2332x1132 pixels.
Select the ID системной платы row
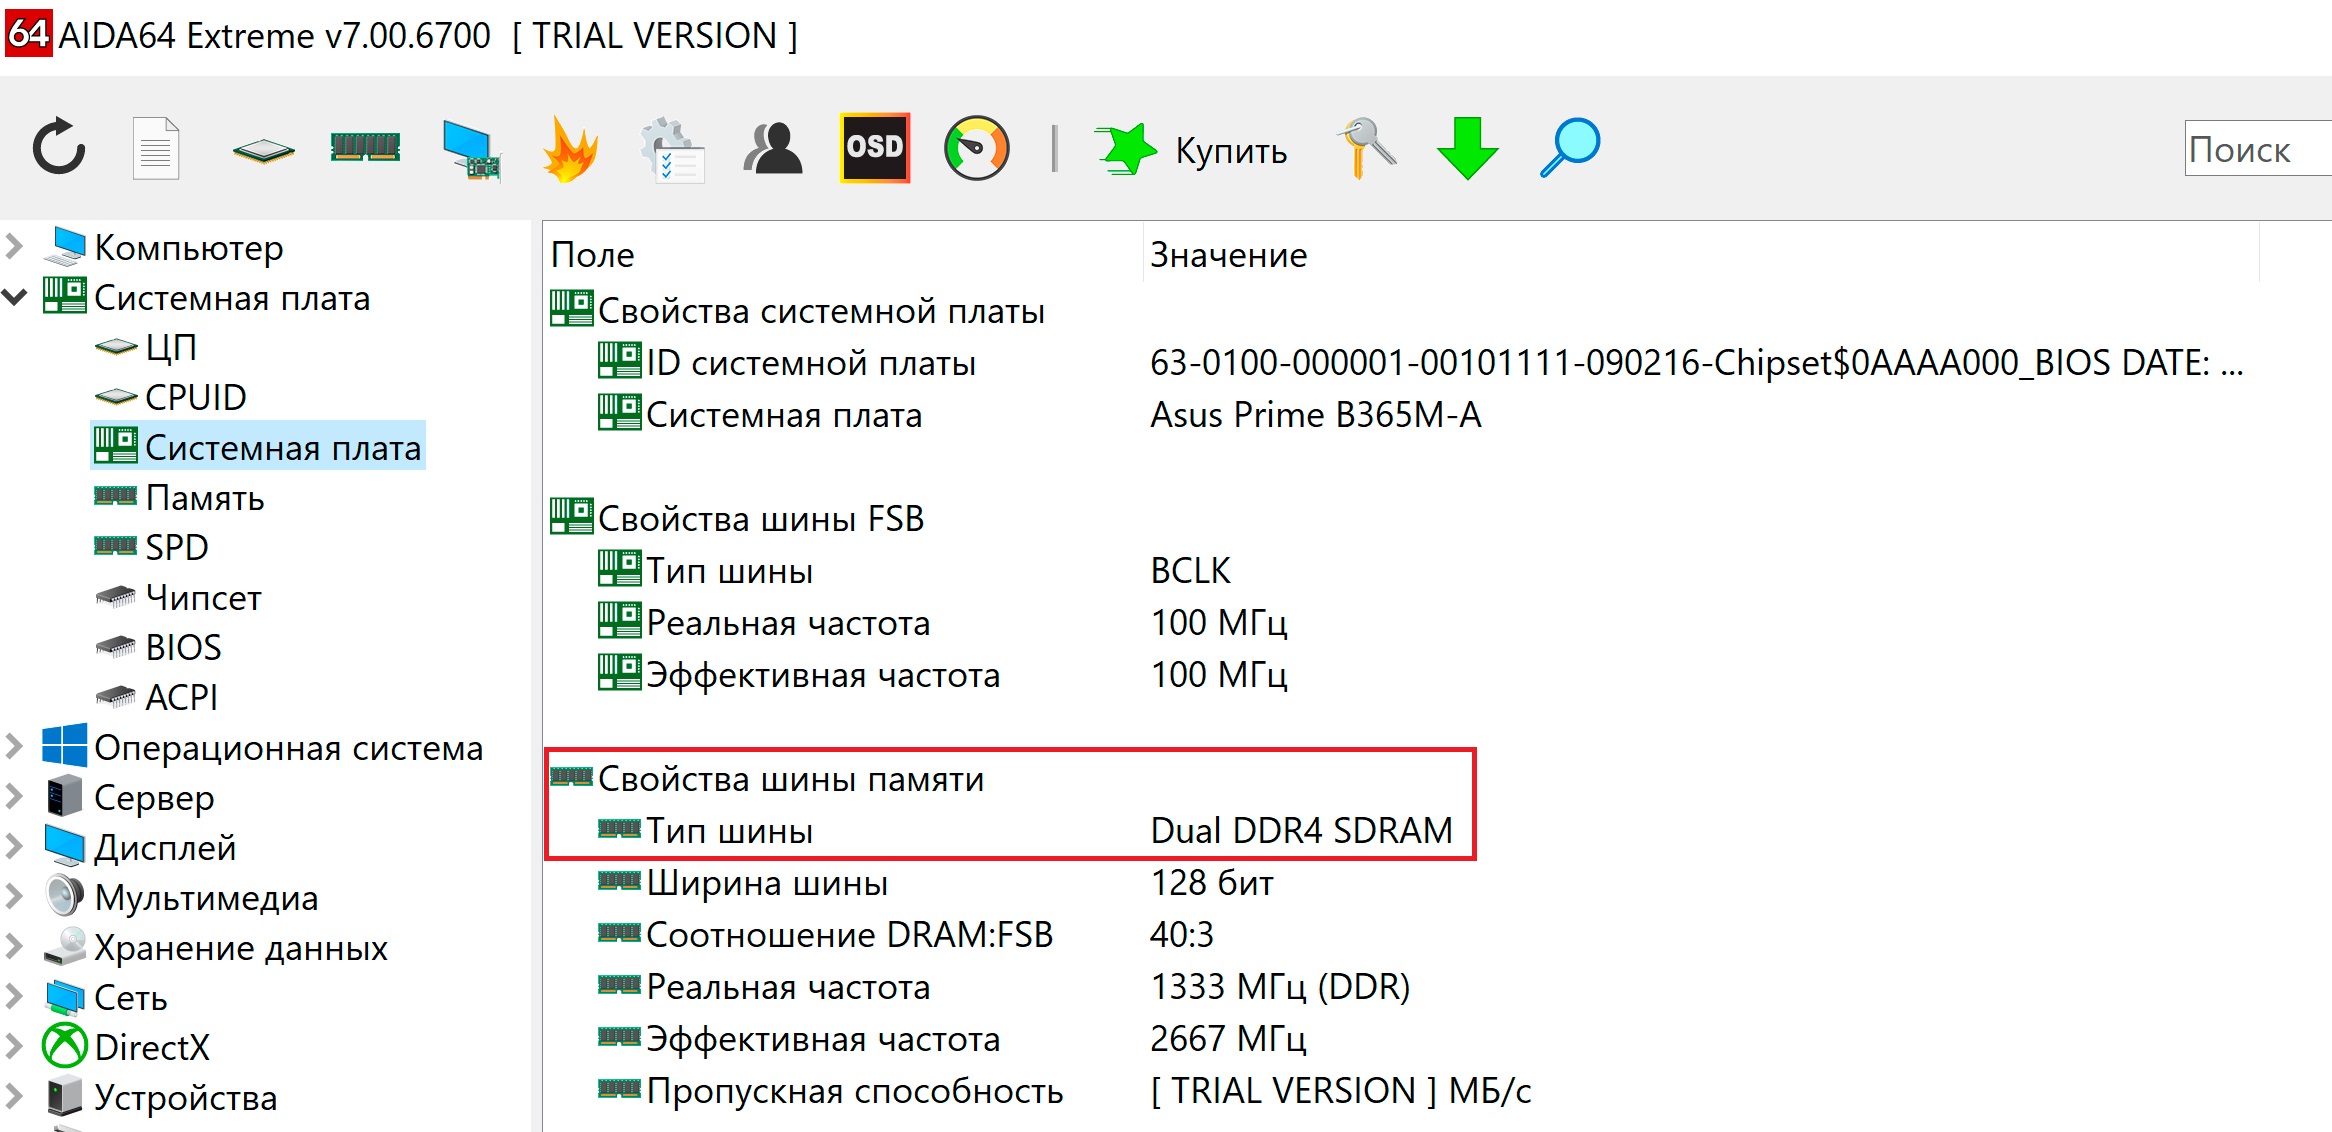[1420, 362]
